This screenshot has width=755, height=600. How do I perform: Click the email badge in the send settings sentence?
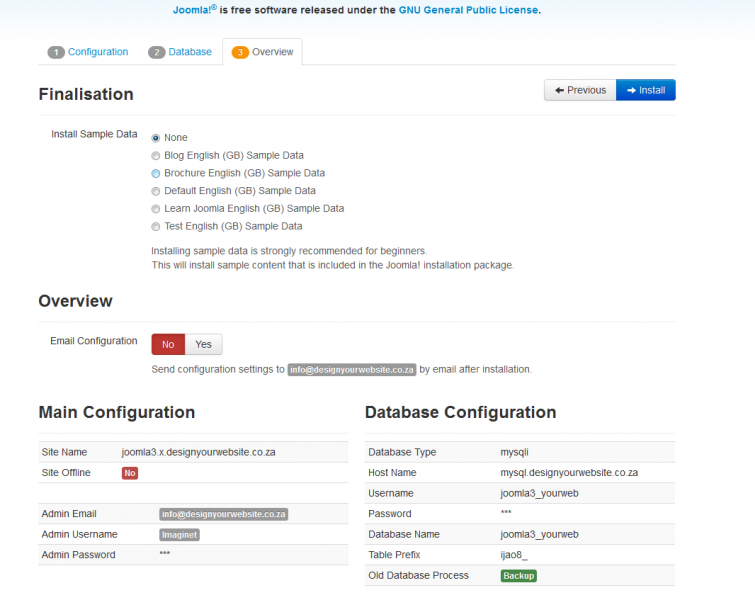point(352,370)
